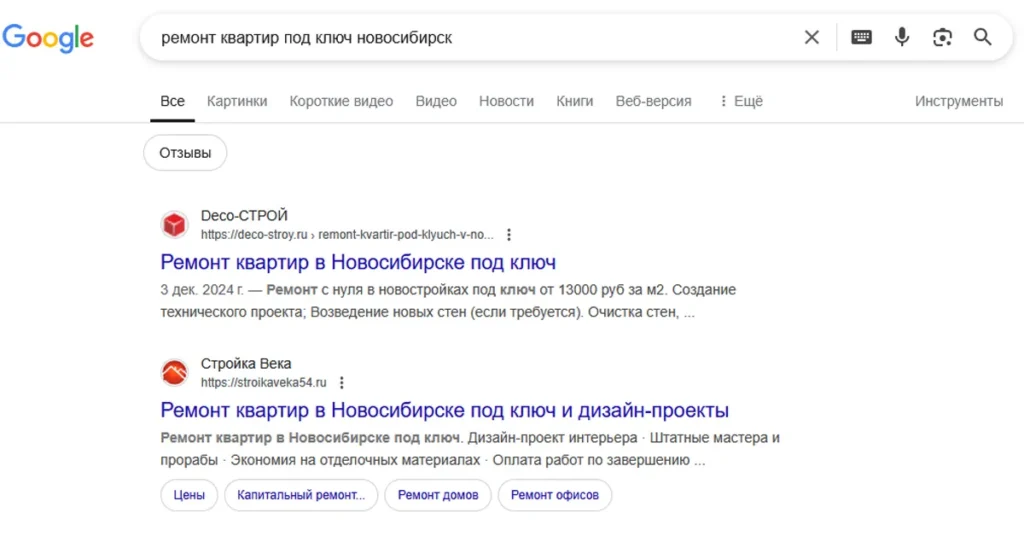Viewport: 1024px width, 536px height.
Task: Open the Ремонт офисов sitelink chip
Action: pos(554,495)
